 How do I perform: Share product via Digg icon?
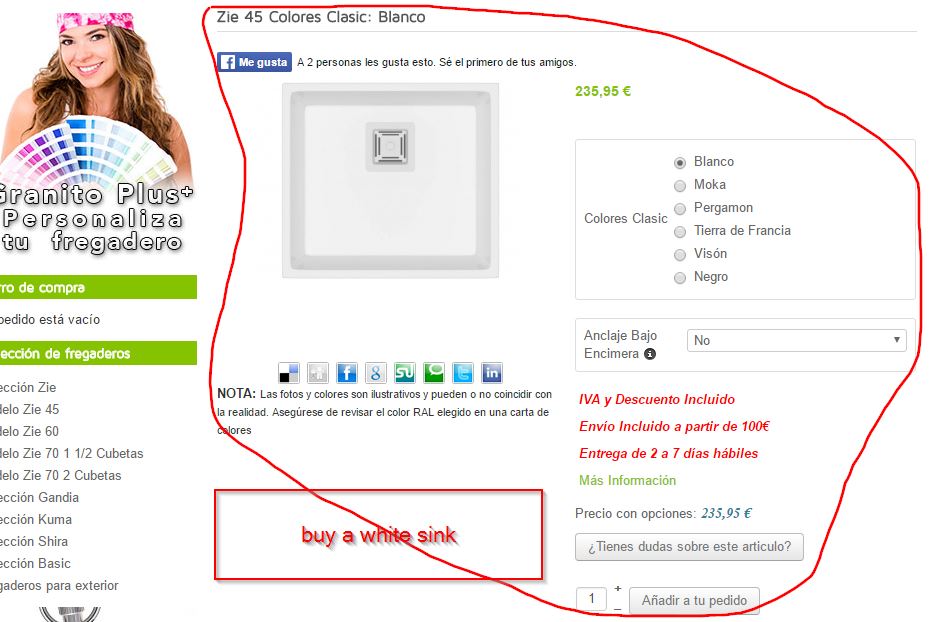tap(318, 373)
